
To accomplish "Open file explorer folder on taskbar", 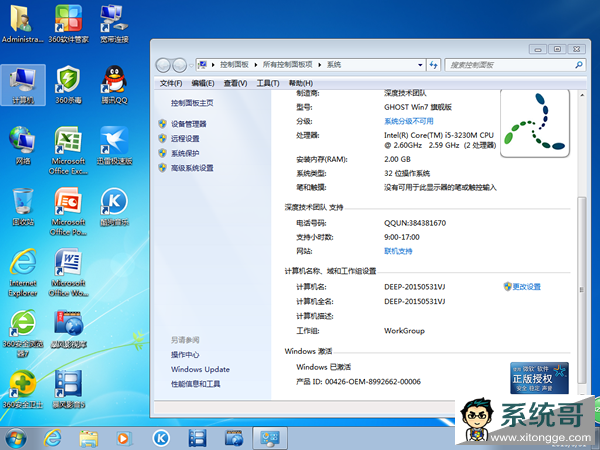I will (x=88, y=439).
